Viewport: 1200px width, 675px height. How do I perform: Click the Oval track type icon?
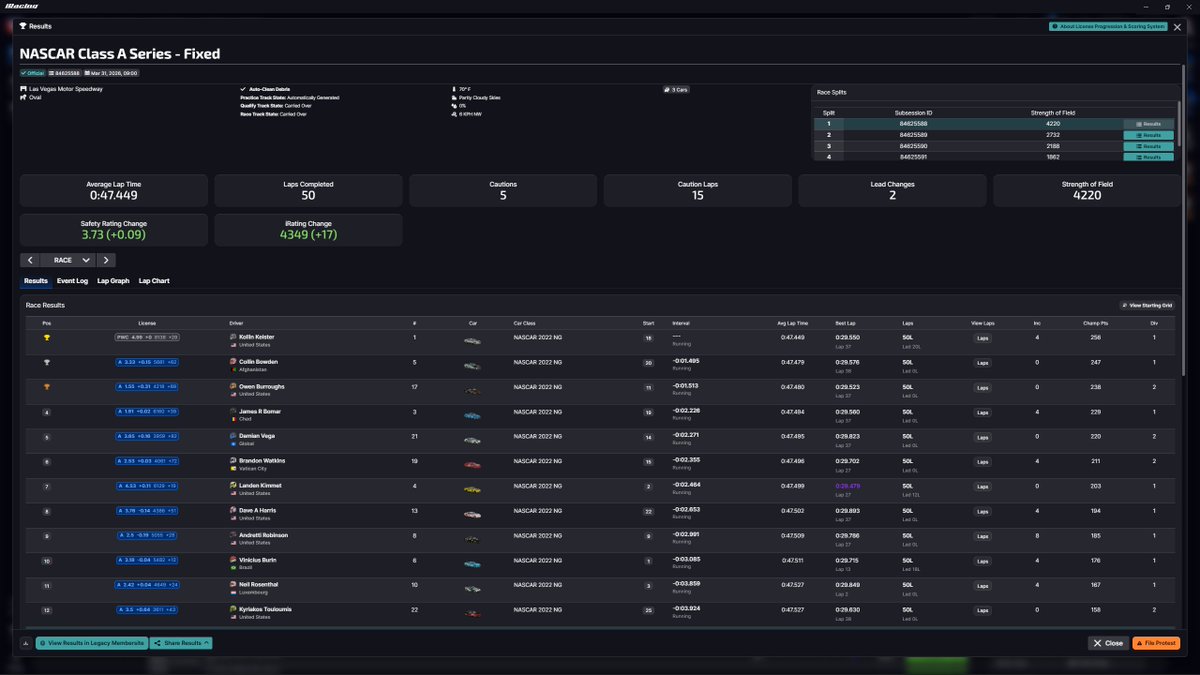coord(23,98)
